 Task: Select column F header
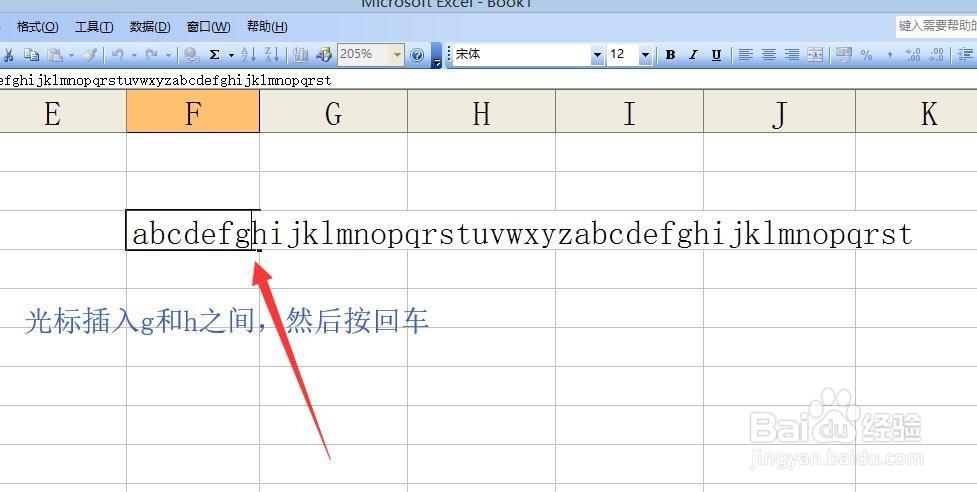pyautogui.click(x=193, y=111)
